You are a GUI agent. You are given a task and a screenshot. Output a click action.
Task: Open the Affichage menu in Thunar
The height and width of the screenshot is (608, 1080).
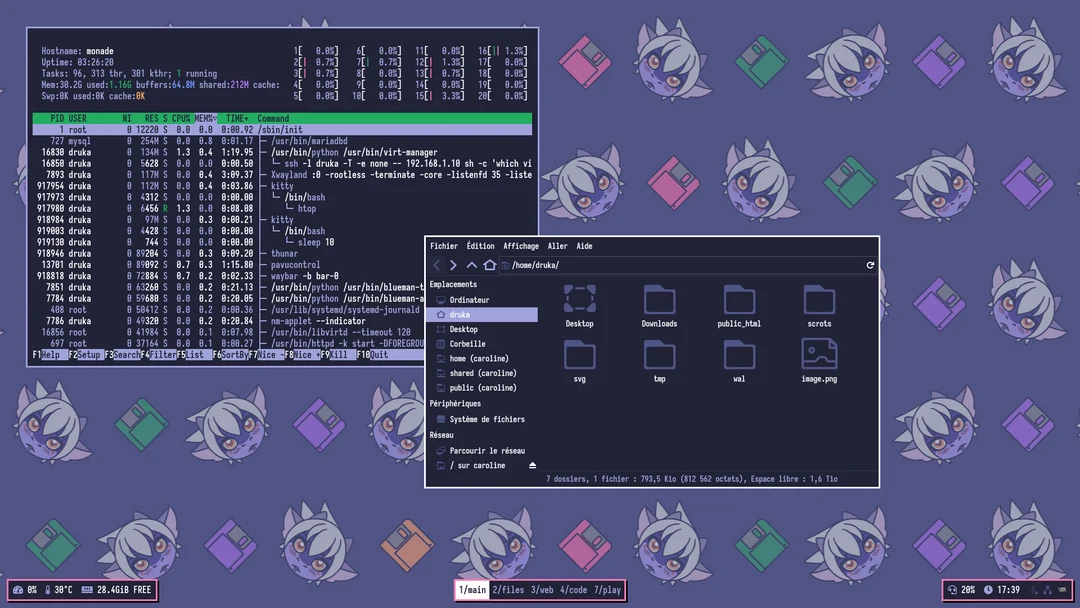[x=521, y=245]
